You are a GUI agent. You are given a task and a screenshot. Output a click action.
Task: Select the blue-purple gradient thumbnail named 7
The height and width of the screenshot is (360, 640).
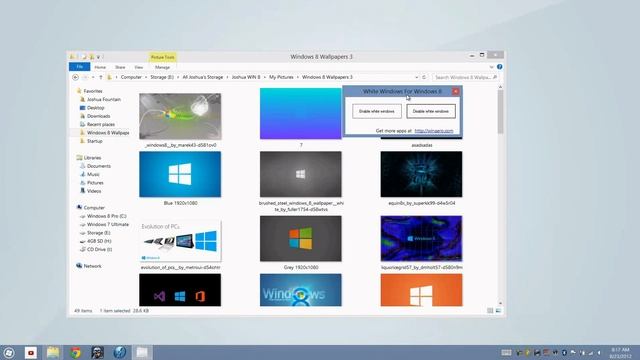(x=301, y=113)
